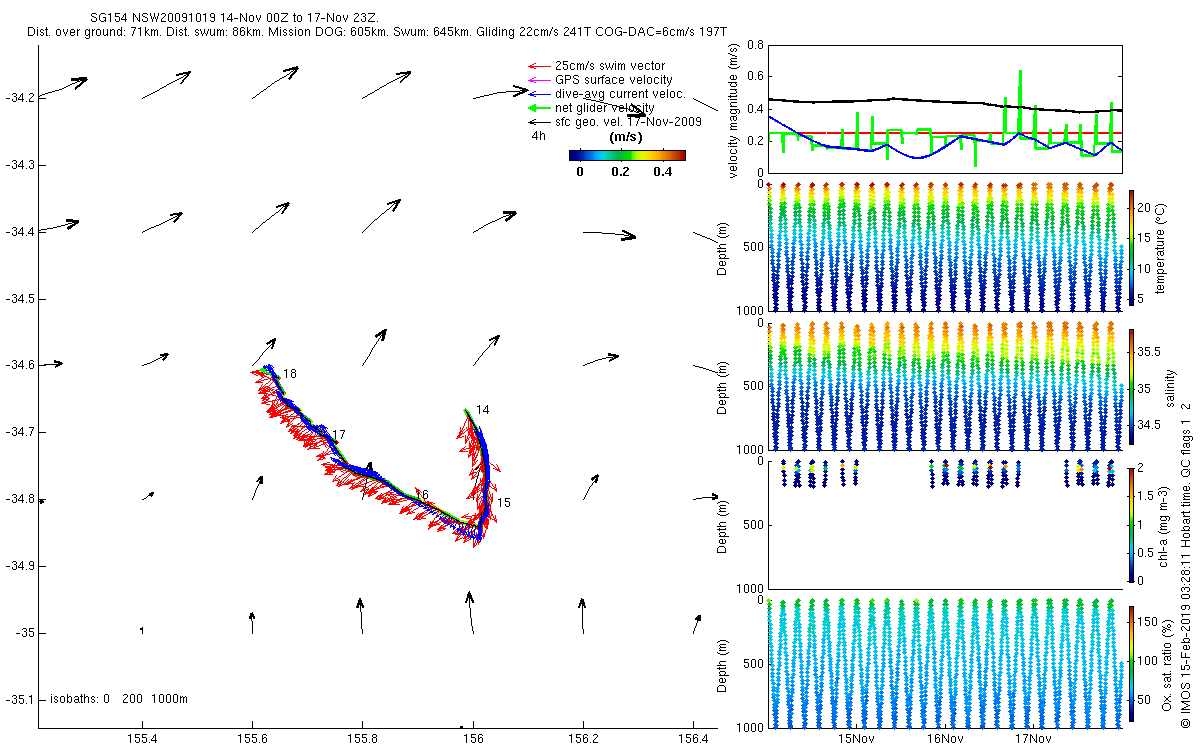Click latitude tick label "-34.5"

click(x=20, y=298)
